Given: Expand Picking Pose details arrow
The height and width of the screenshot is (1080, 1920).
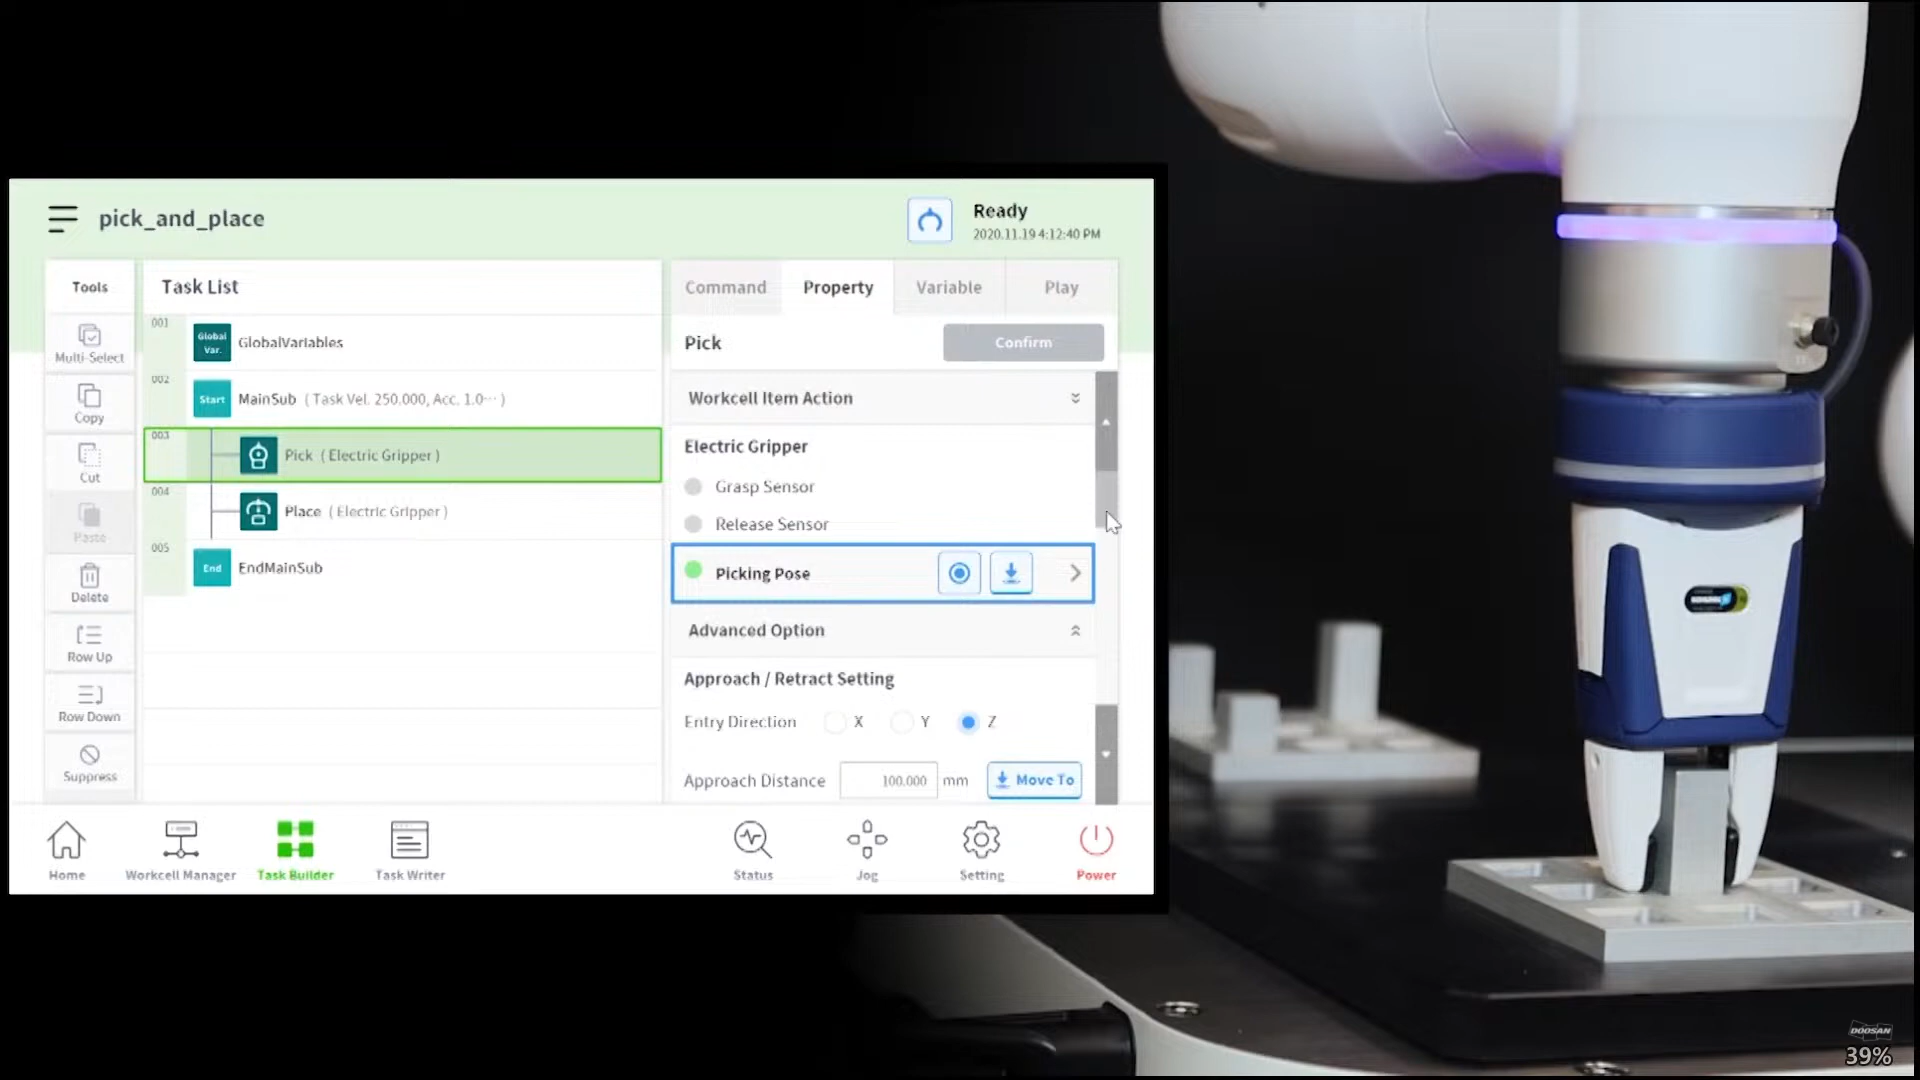Looking at the screenshot, I should (1075, 573).
